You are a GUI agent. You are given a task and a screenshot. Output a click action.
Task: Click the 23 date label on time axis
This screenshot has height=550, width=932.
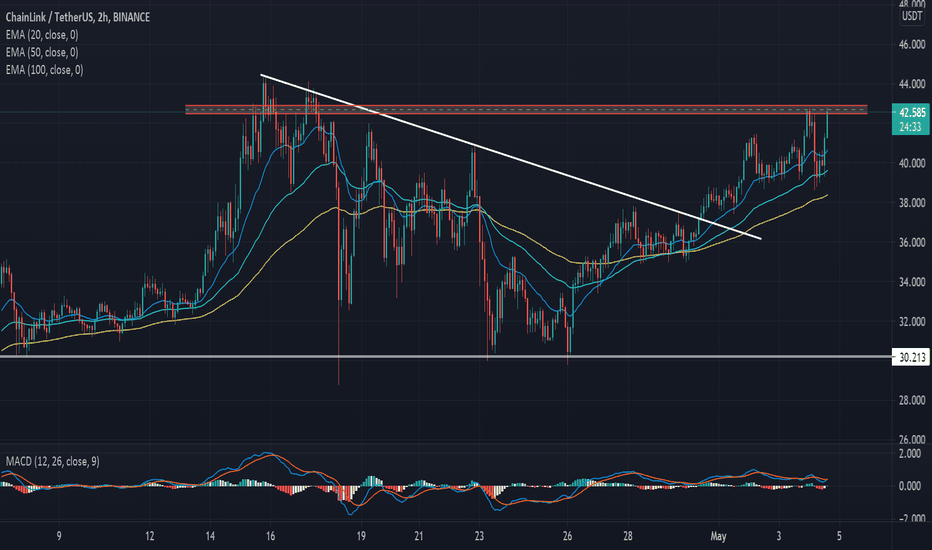tap(479, 536)
